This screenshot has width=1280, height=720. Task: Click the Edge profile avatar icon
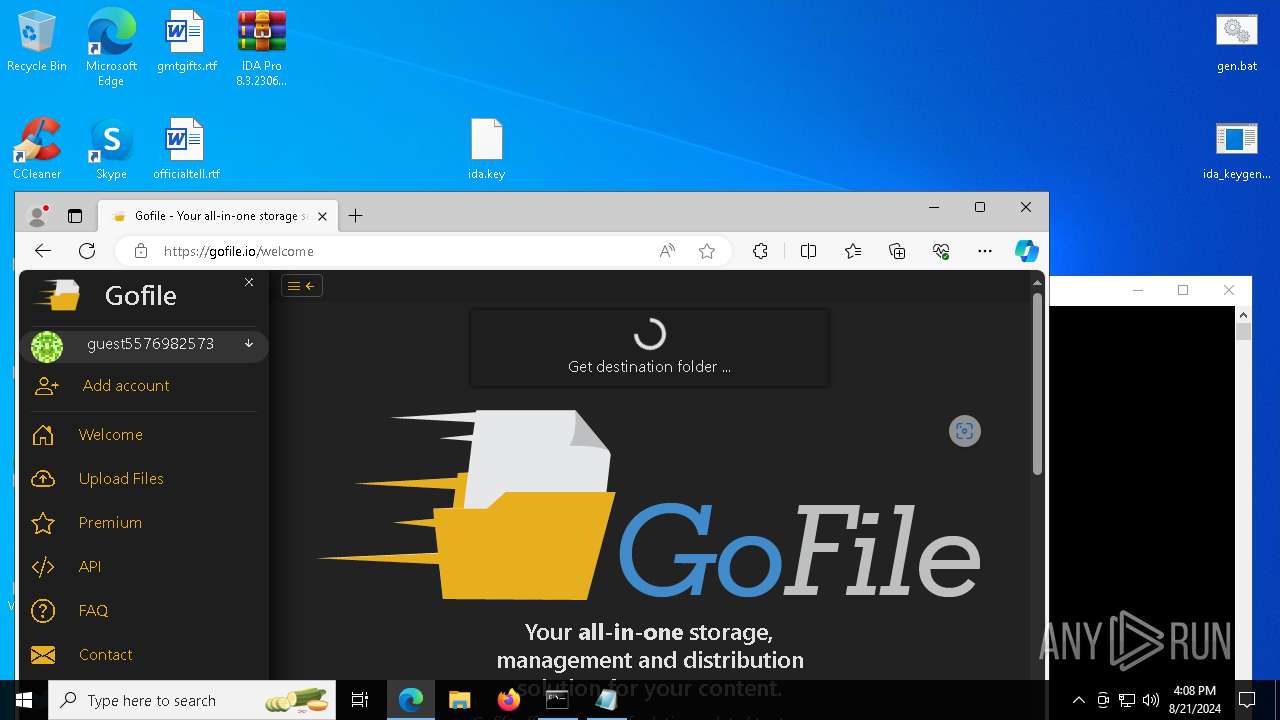(x=38, y=216)
